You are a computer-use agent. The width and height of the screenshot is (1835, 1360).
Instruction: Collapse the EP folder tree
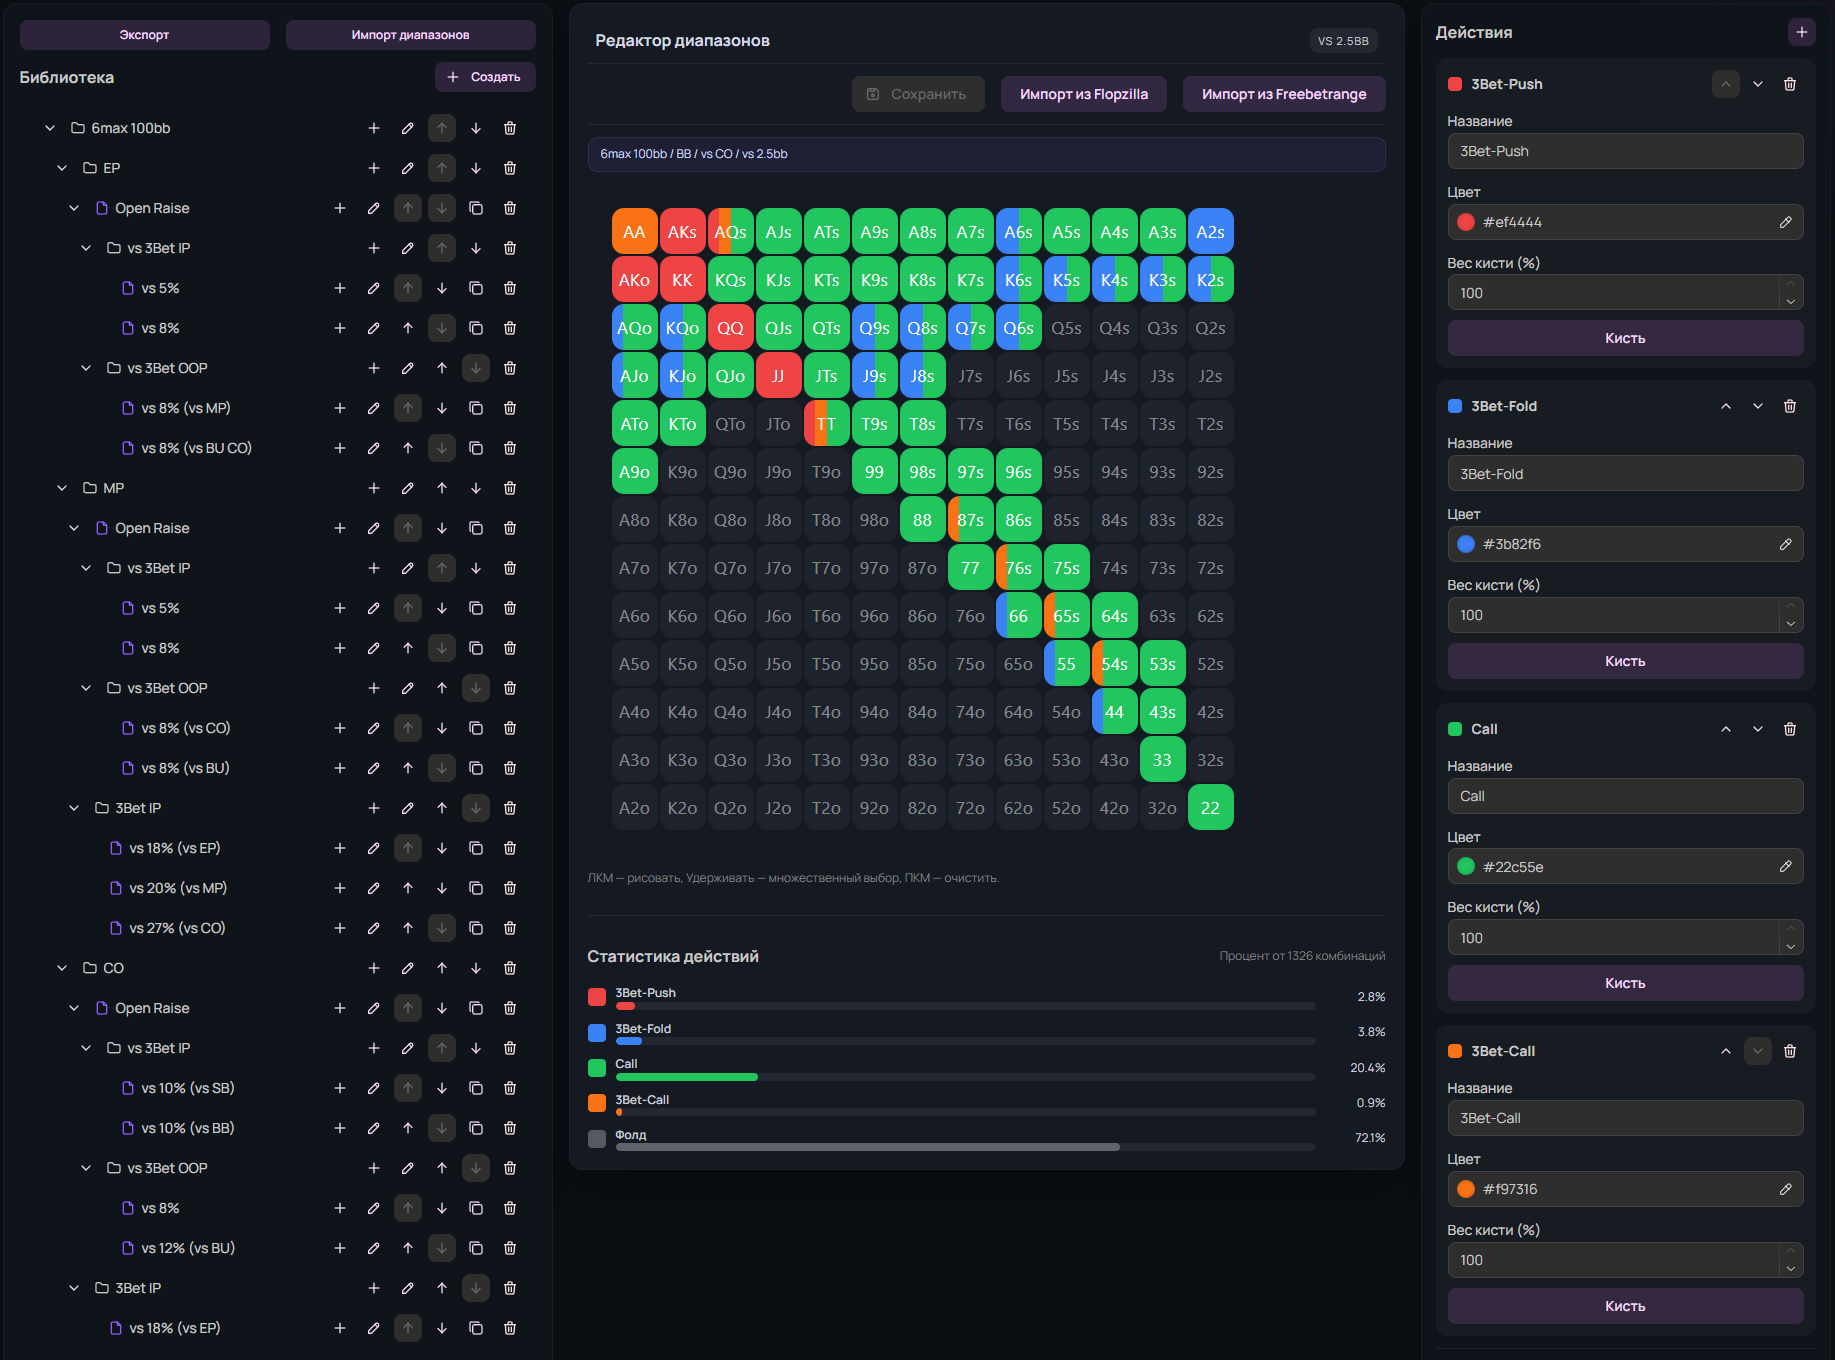point(62,168)
